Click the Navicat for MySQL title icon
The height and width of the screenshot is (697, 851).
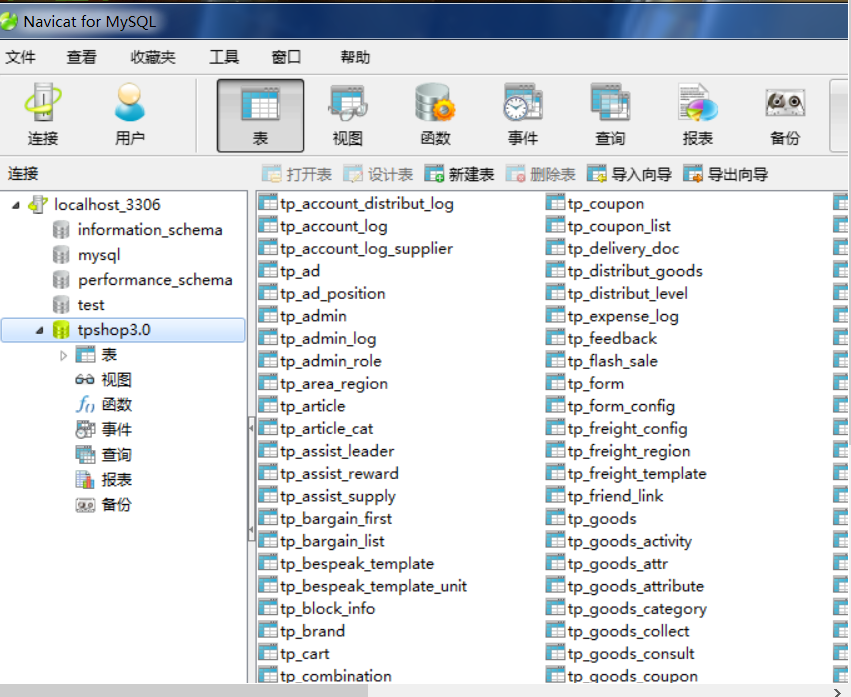pos(9,21)
